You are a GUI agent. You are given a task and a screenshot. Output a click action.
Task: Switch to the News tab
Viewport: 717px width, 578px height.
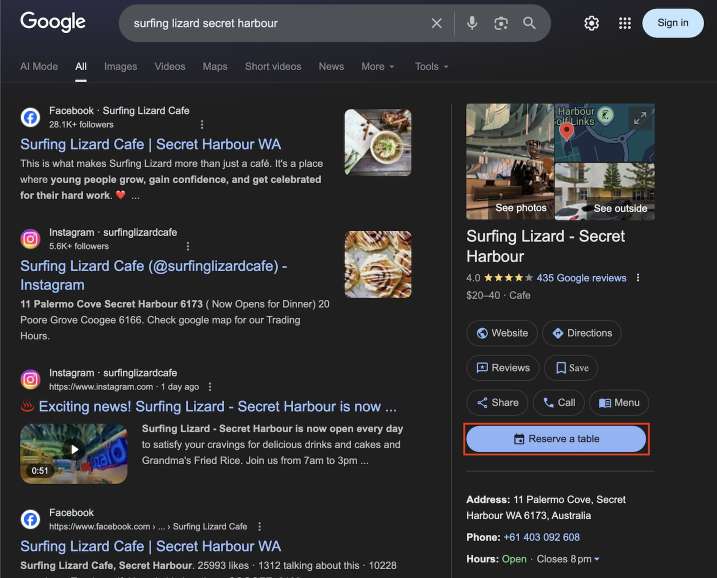331,66
